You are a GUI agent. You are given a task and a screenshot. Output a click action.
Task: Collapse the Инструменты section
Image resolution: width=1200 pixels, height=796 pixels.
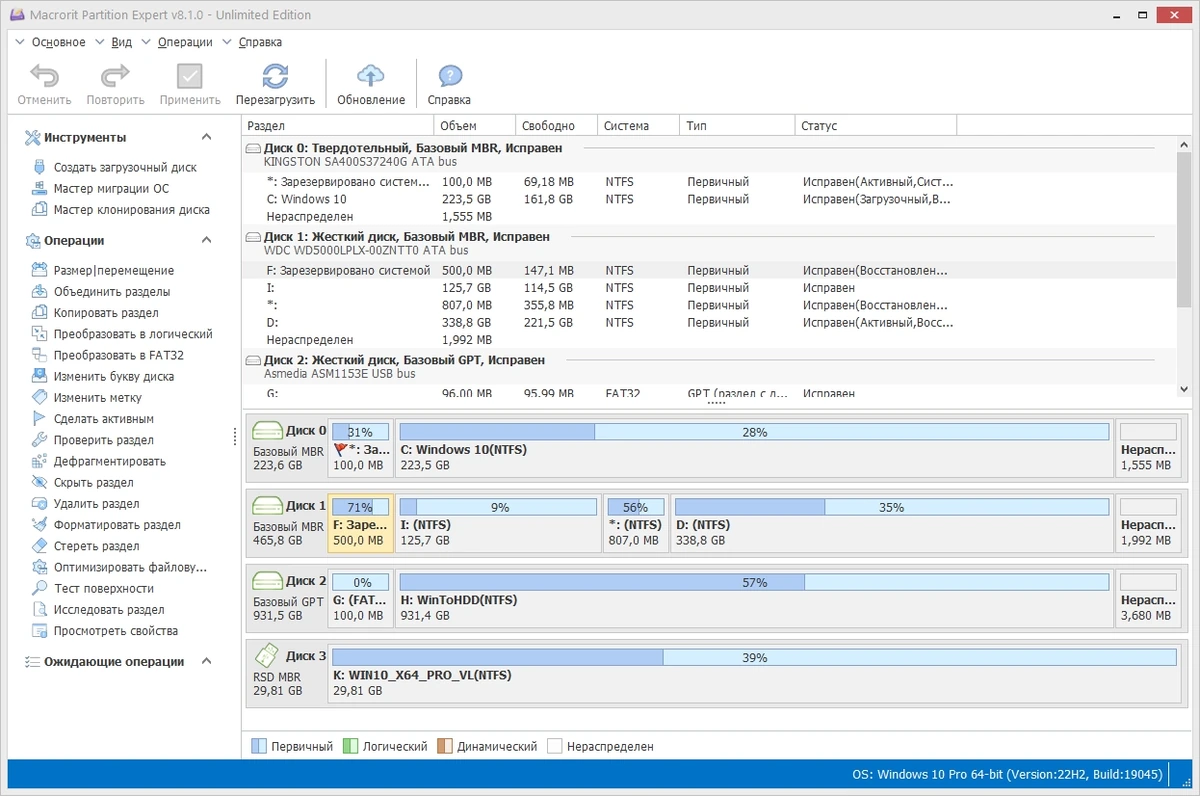coord(207,137)
